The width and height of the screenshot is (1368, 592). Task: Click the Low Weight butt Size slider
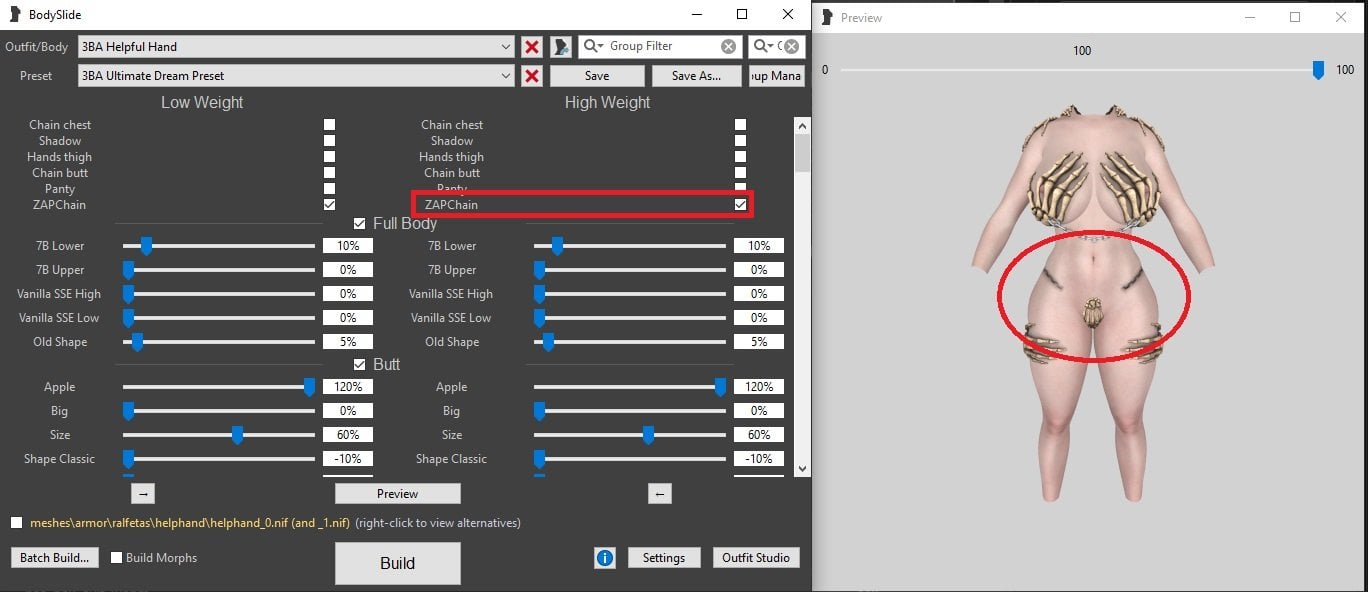click(x=219, y=435)
